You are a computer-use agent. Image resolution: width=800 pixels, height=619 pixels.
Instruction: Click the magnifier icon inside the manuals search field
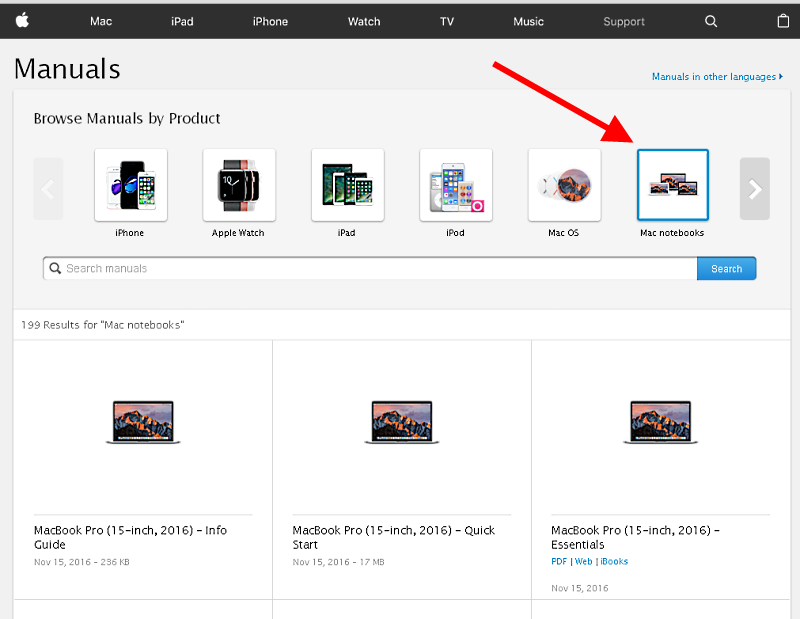[x=55, y=268]
